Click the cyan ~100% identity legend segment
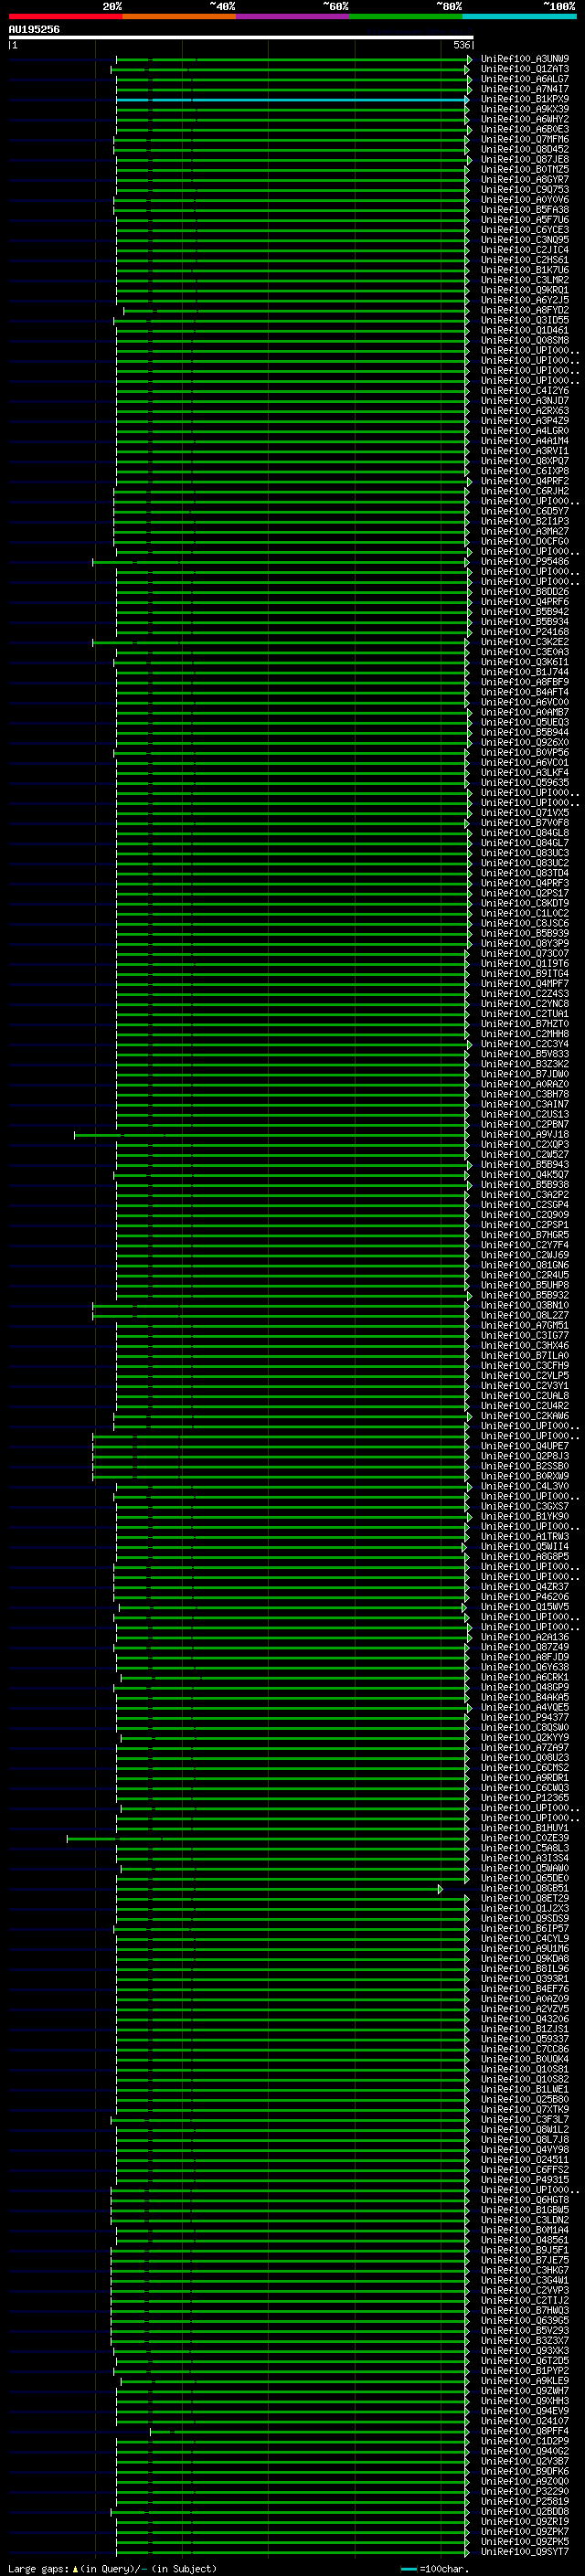The width and height of the screenshot is (585, 2576). [520, 16]
